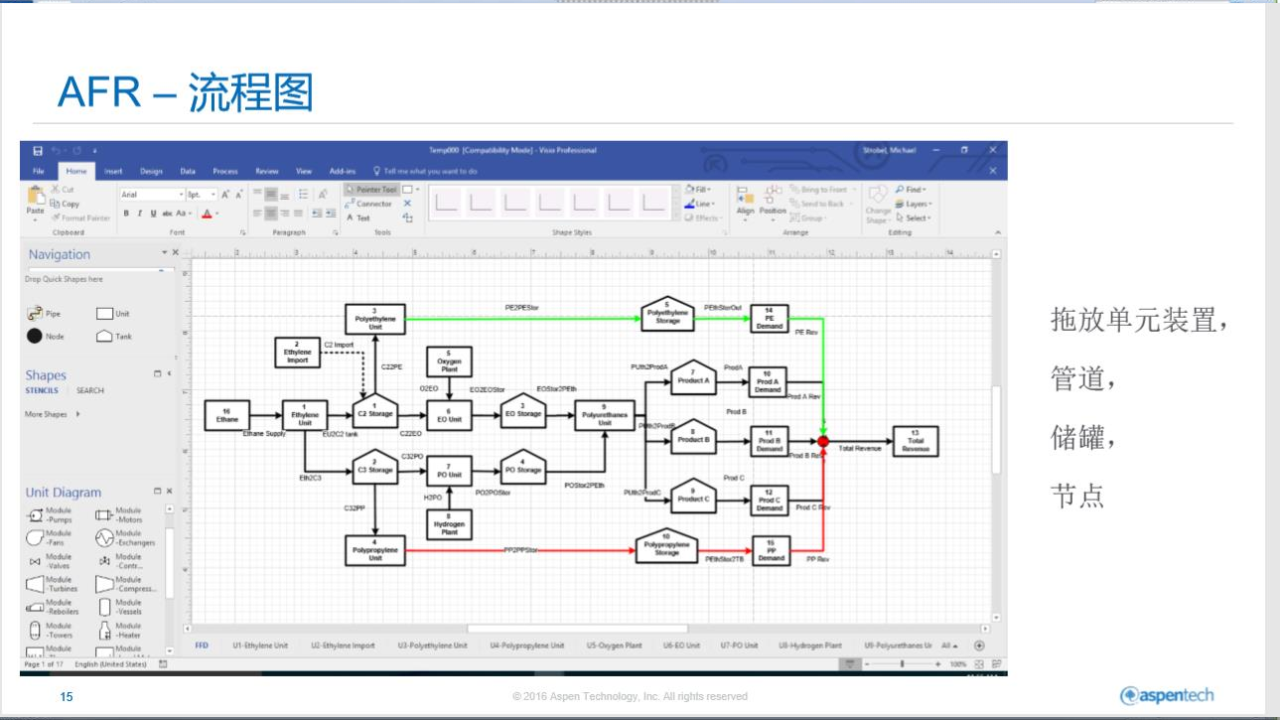
Task: Click the red node in the diagram
Action: click(x=823, y=440)
